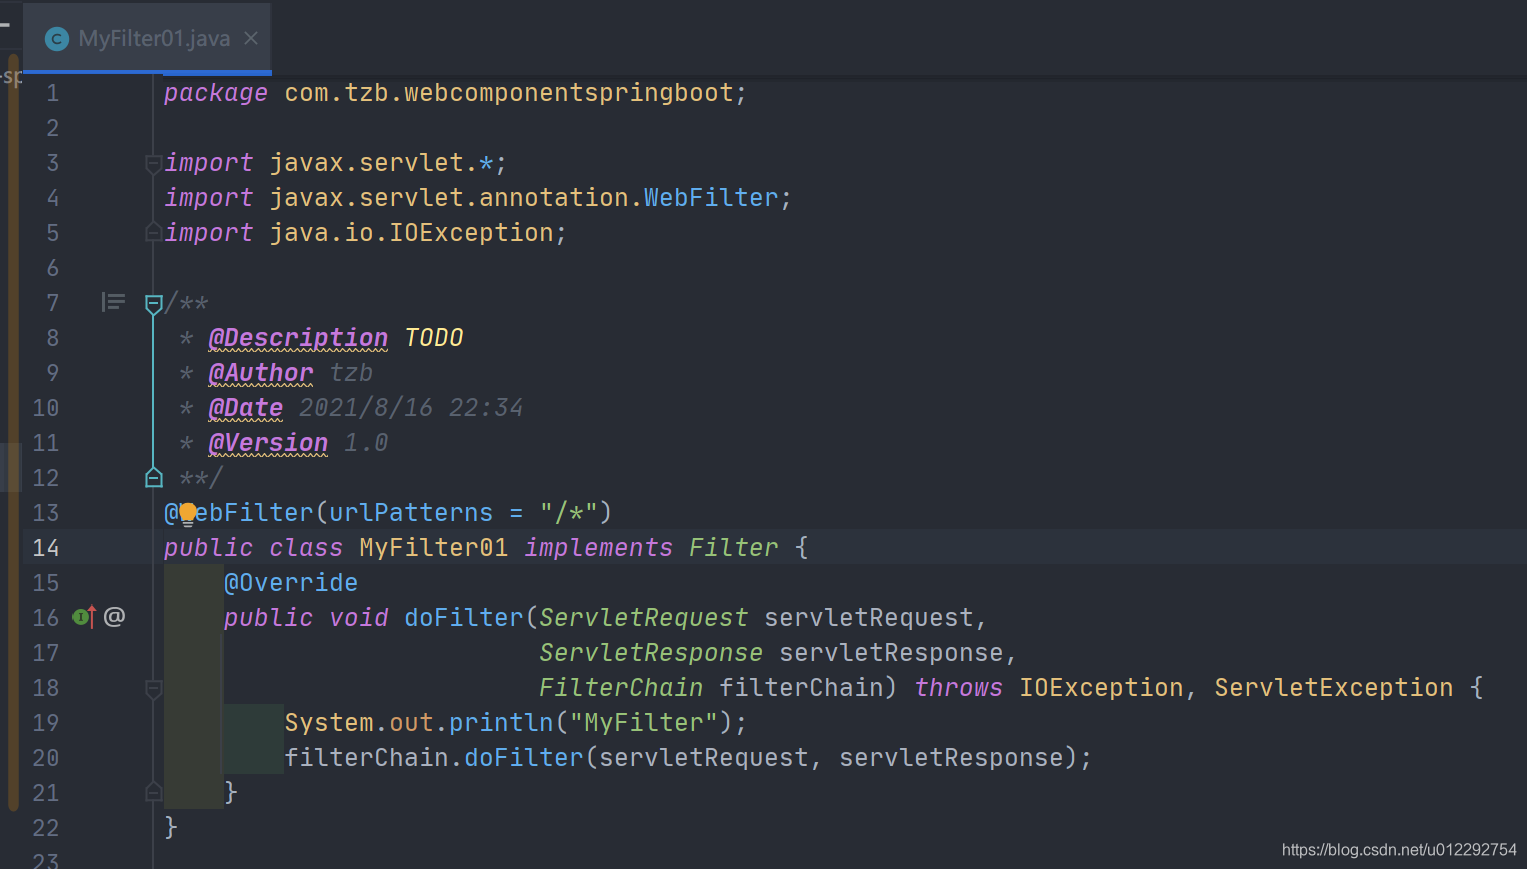Click the doFilter method name on line 16
The image size is (1527, 869).
click(x=464, y=618)
